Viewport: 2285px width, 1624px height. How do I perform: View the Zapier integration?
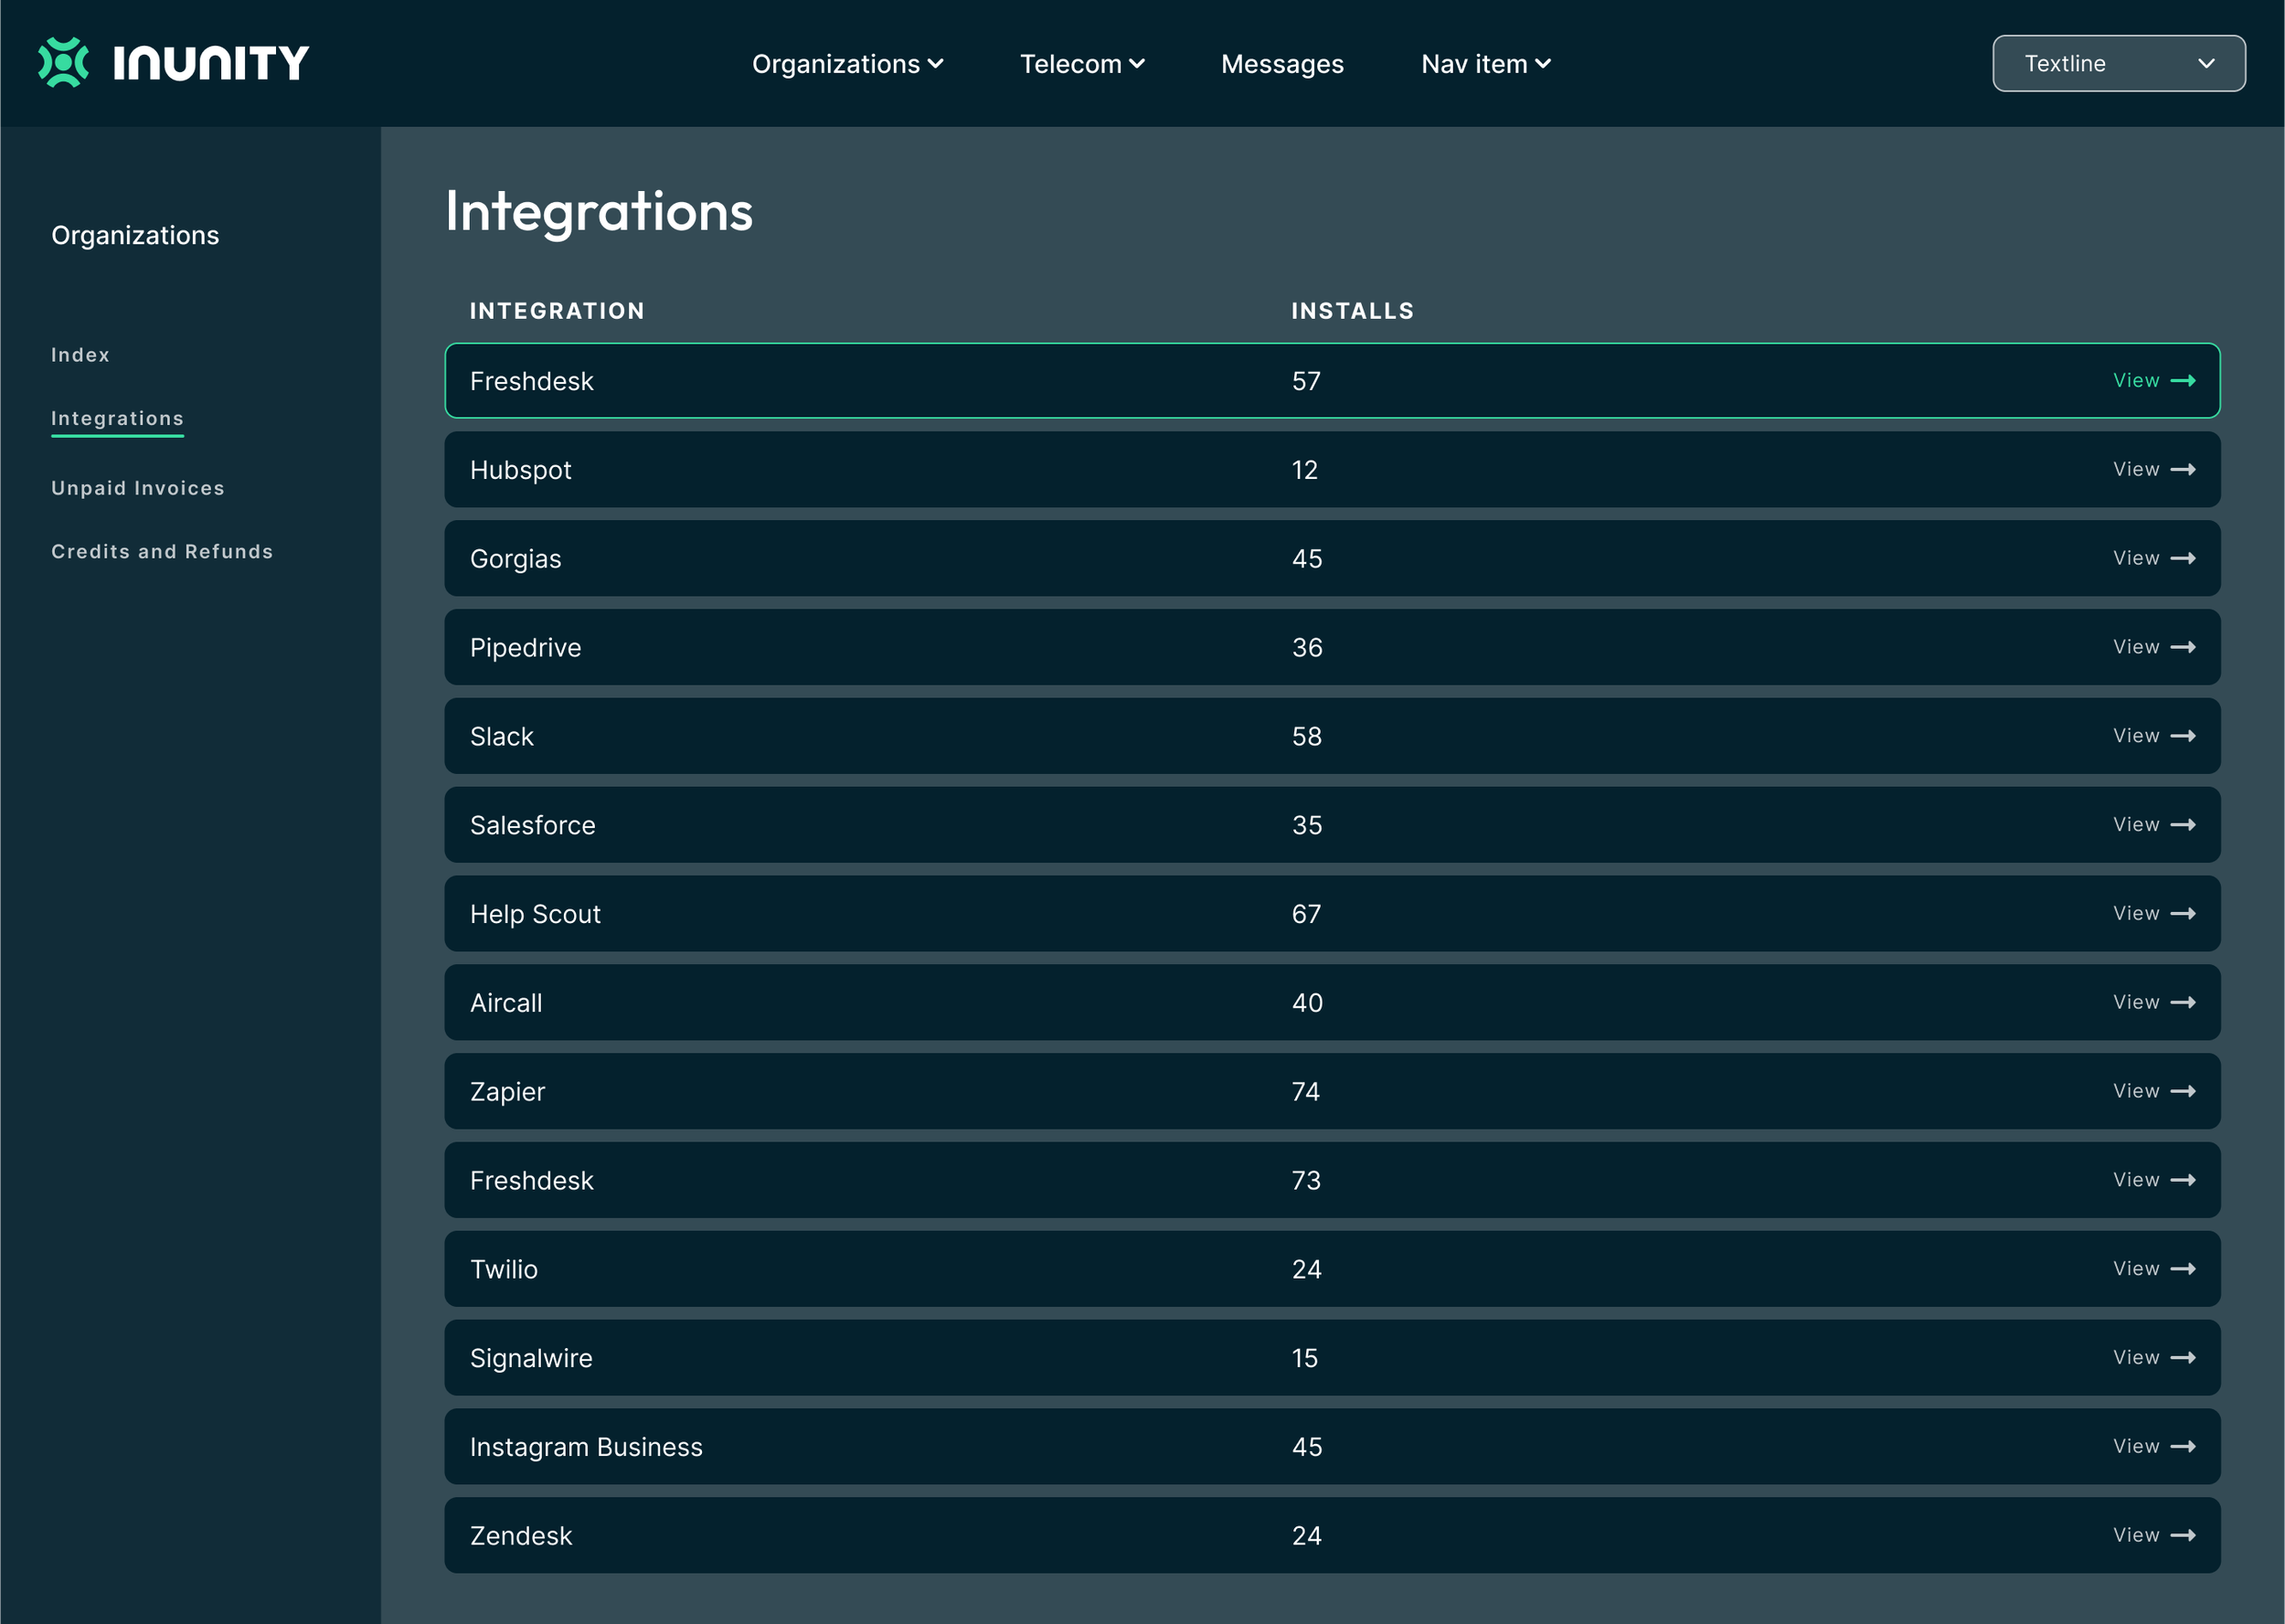(x=2154, y=1092)
